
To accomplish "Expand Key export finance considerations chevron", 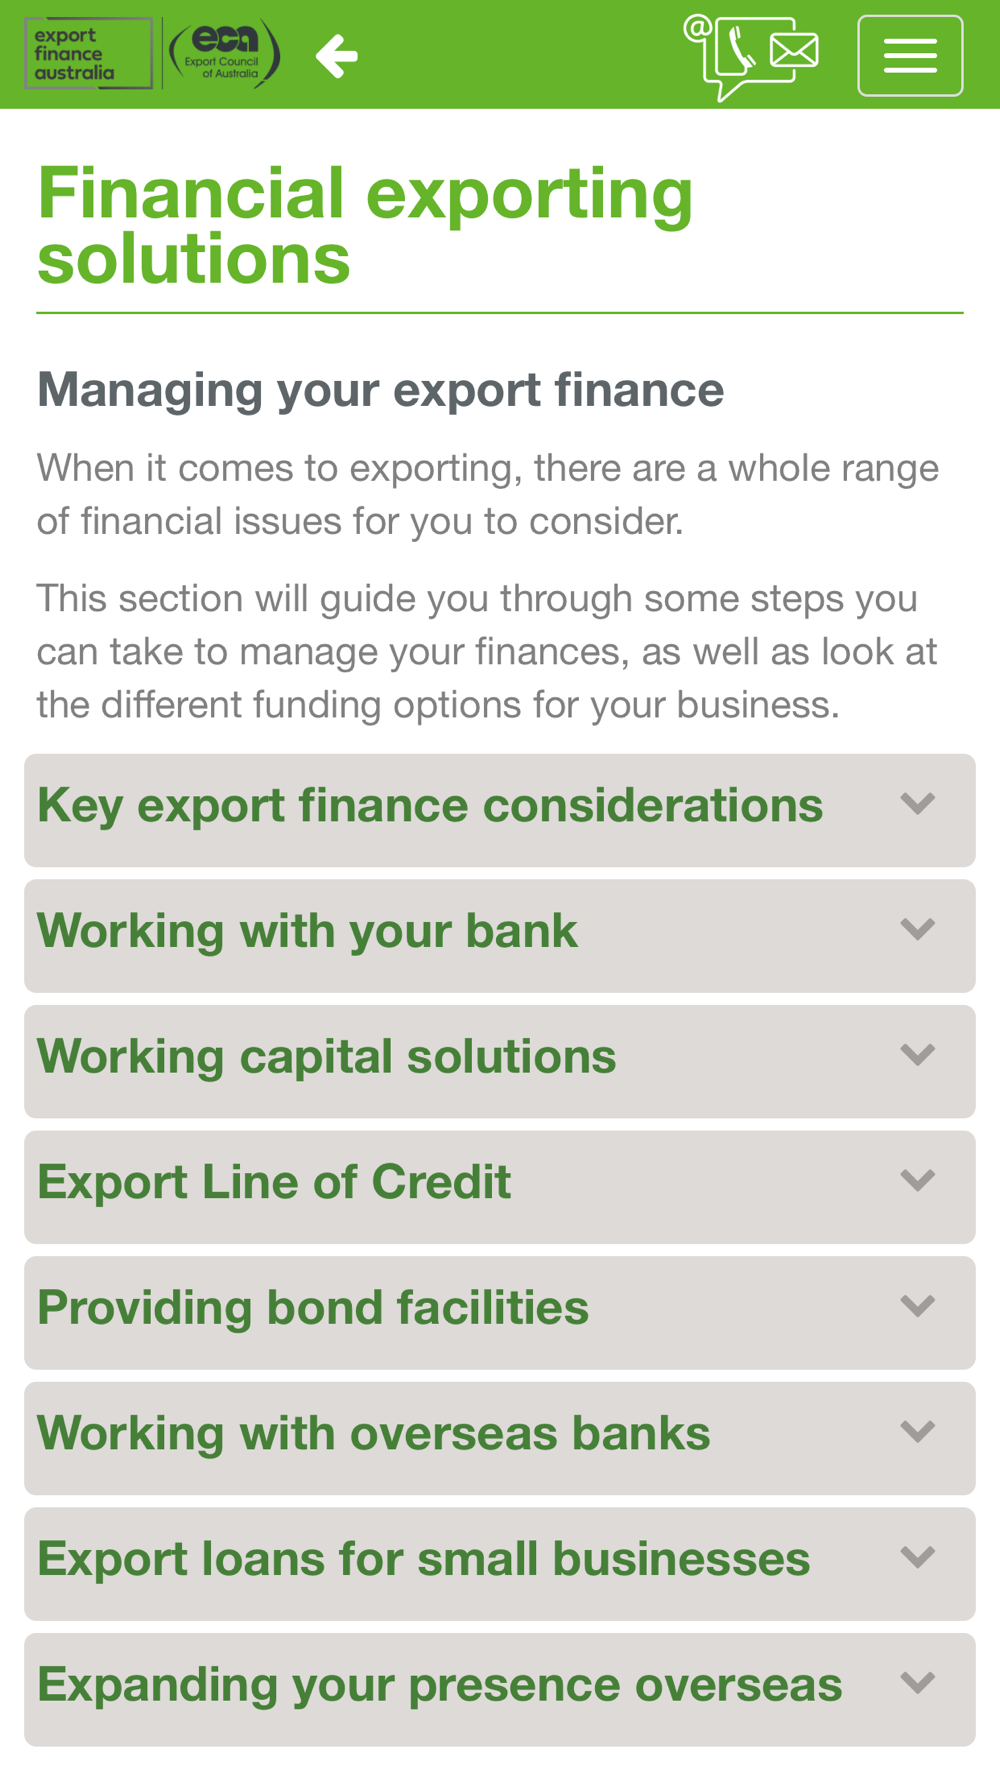I will tap(917, 804).
